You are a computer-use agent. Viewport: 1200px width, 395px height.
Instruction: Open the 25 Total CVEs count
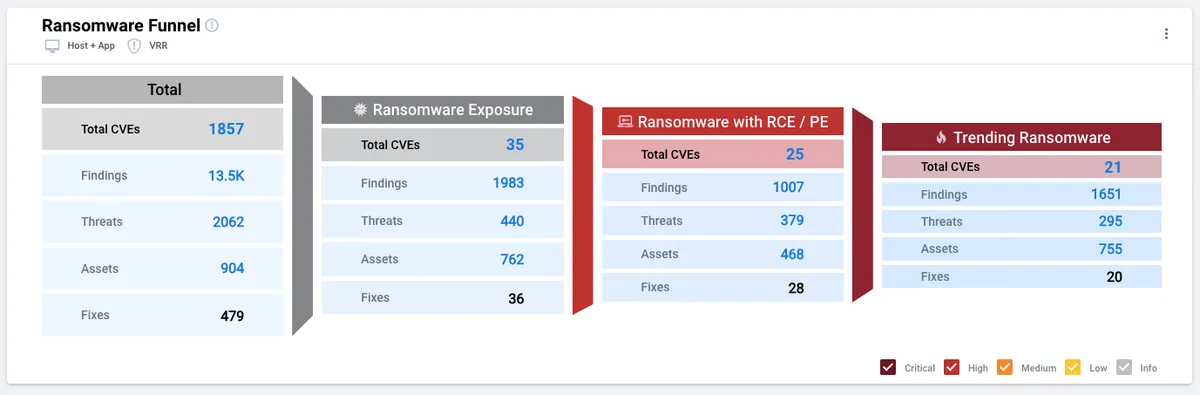point(795,155)
